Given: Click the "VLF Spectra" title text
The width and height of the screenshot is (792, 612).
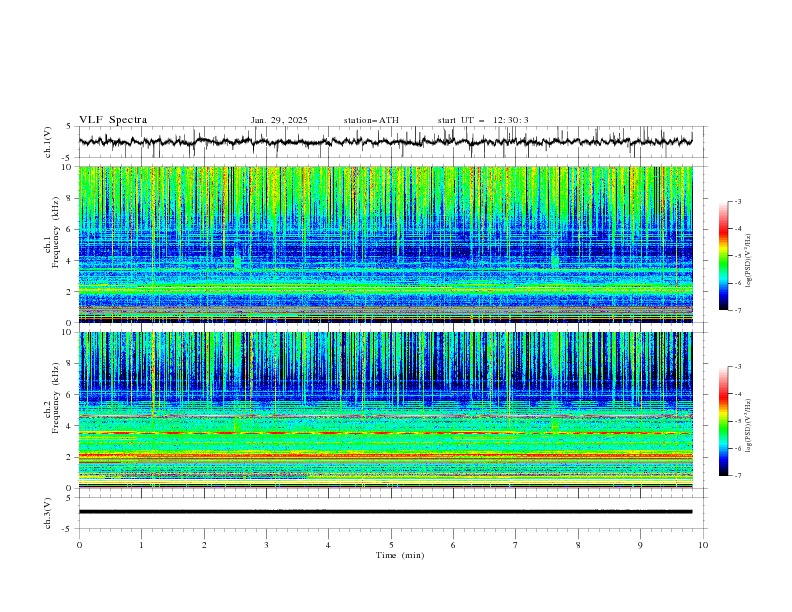Looking at the screenshot, I should (113, 120).
